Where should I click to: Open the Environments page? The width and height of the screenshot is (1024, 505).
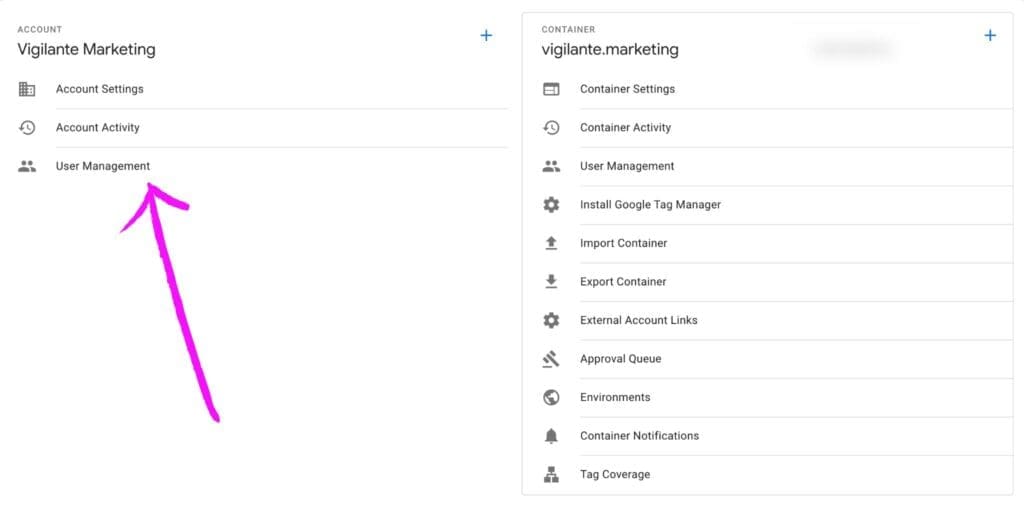click(x=615, y=398)
